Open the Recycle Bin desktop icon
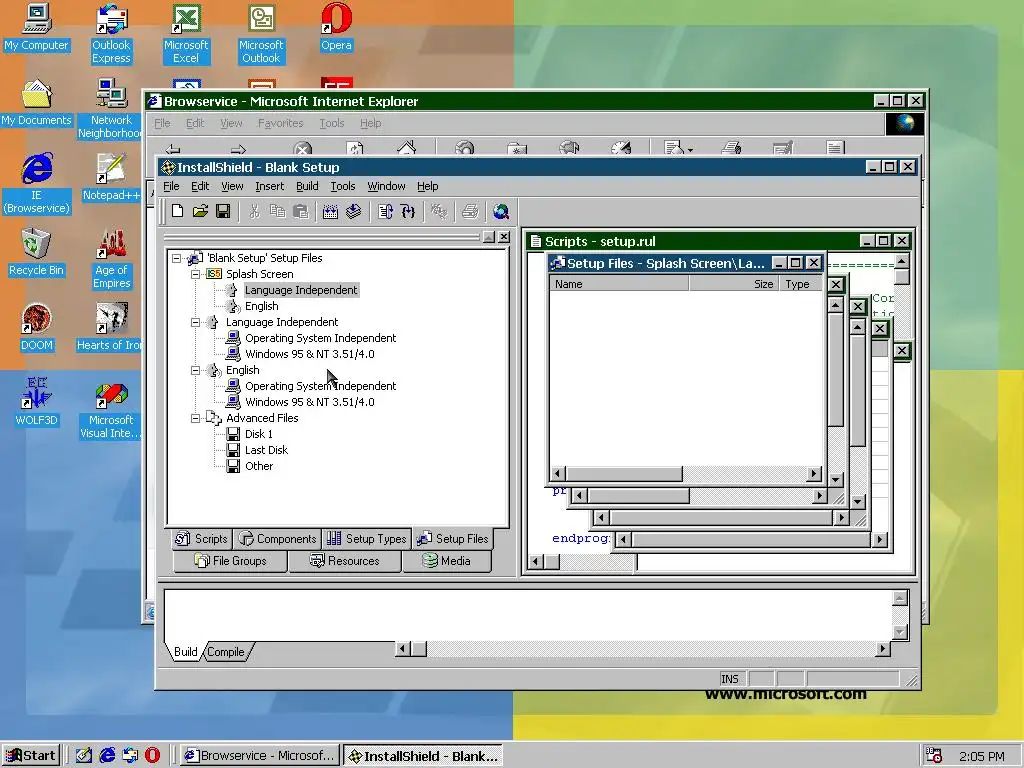 point(36,253)
